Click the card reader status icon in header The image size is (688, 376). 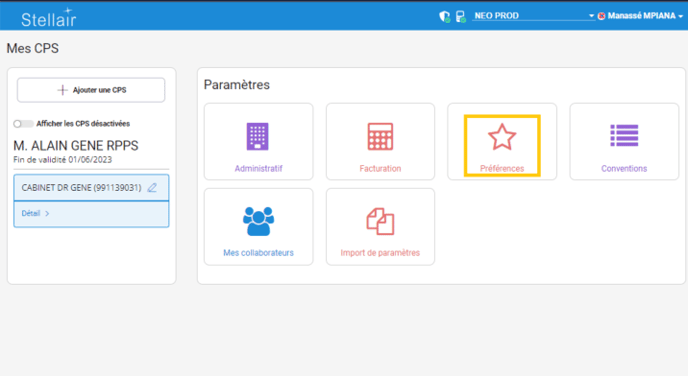[x=460, y=17]
